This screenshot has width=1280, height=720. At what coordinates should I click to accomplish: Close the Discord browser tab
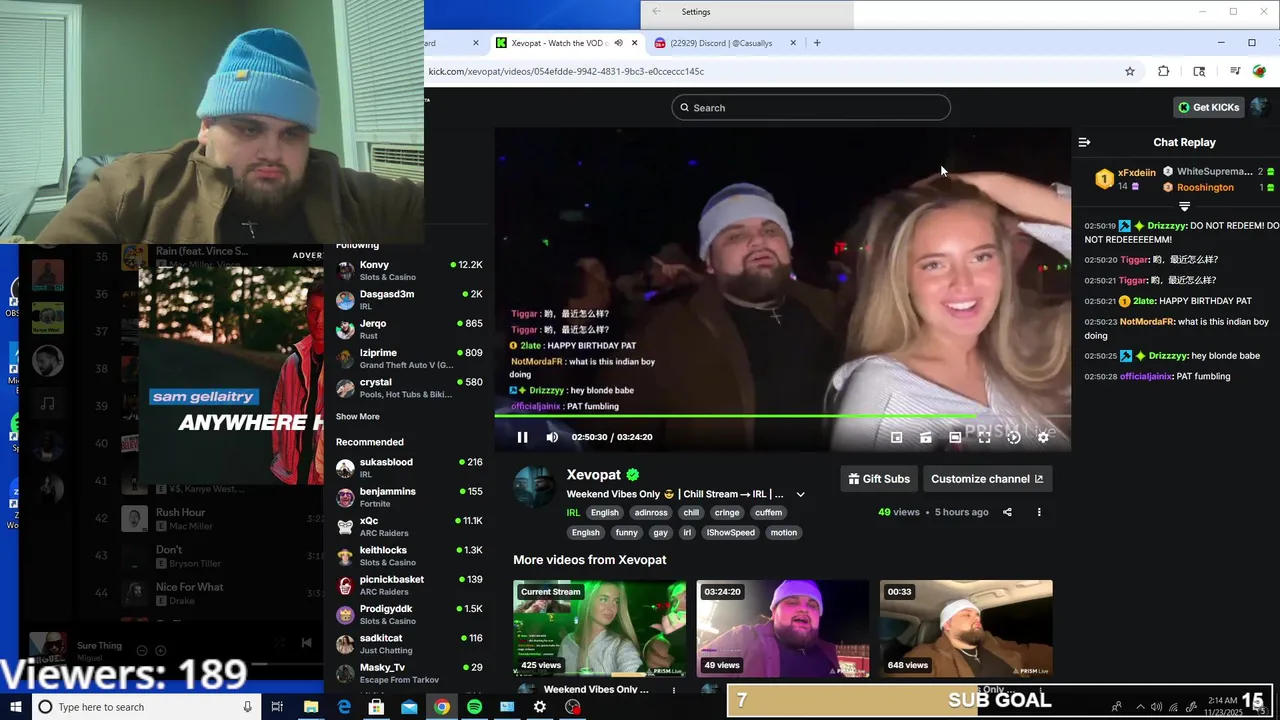[793, 43]
